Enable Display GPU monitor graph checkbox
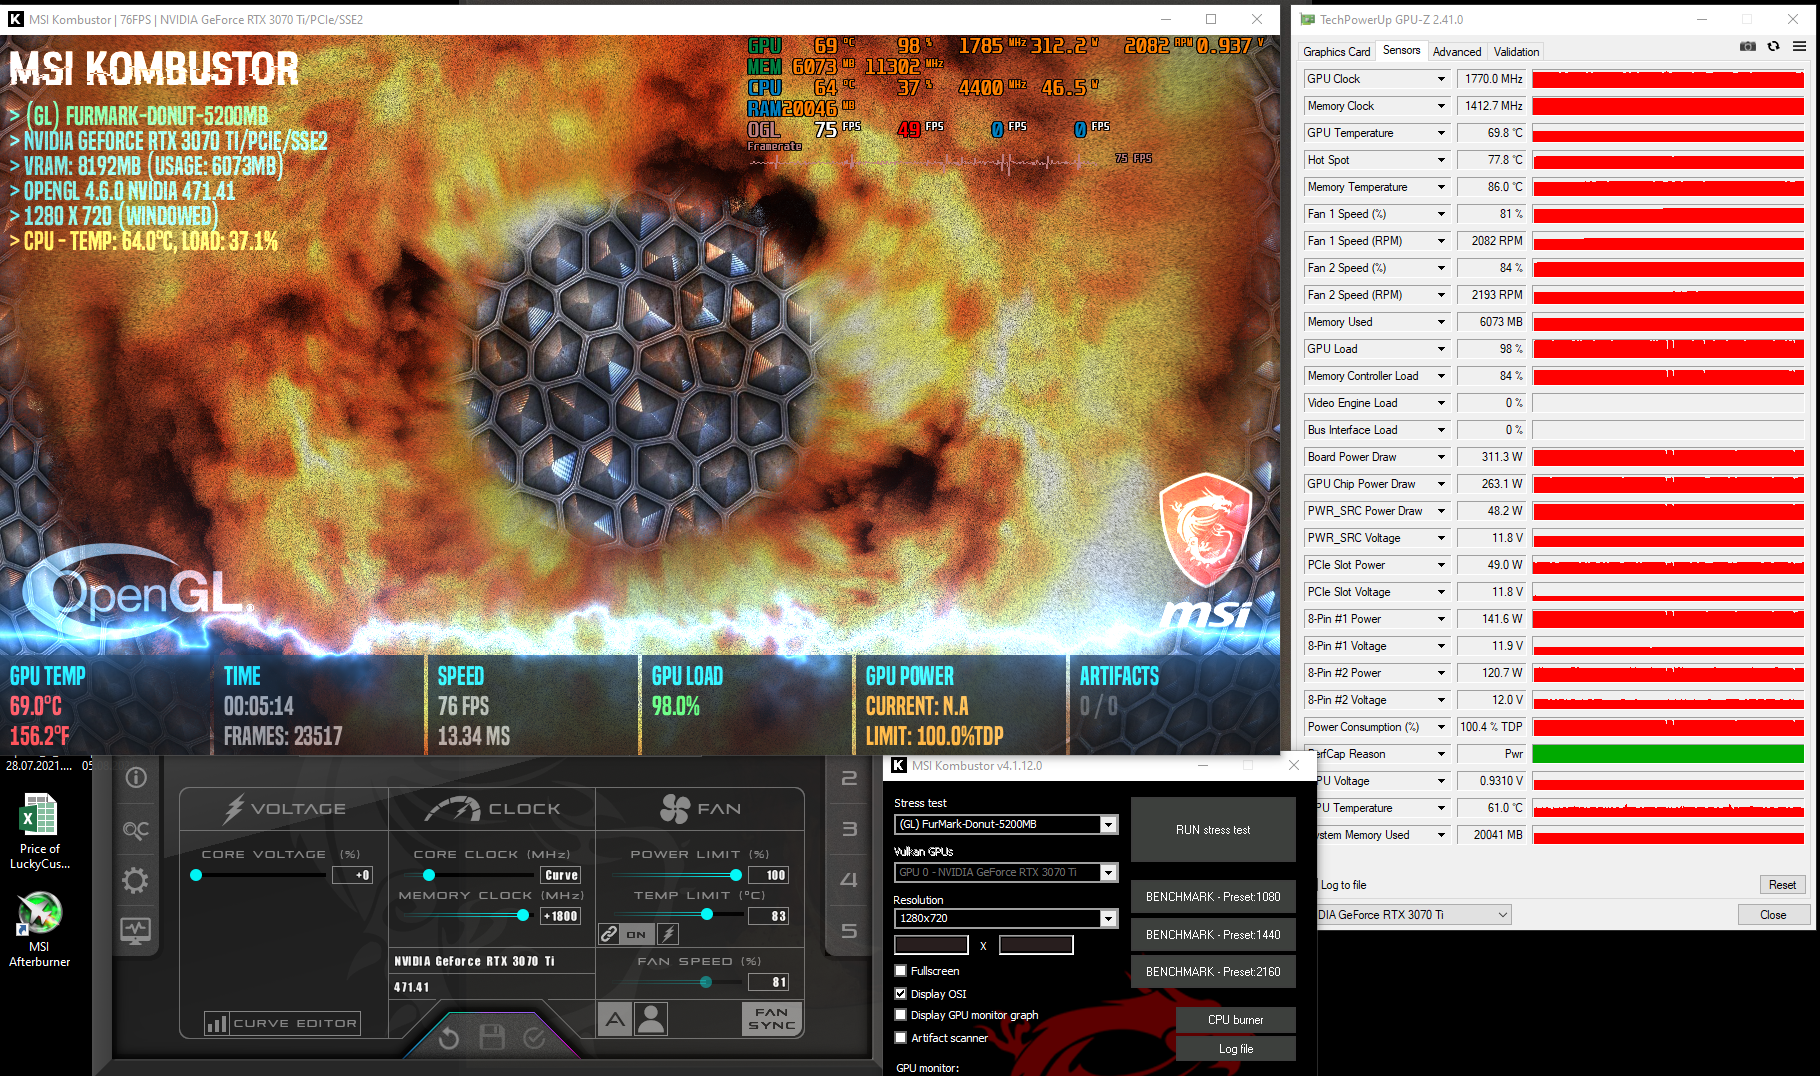1820x1076 pixels. coord(901,1015)
